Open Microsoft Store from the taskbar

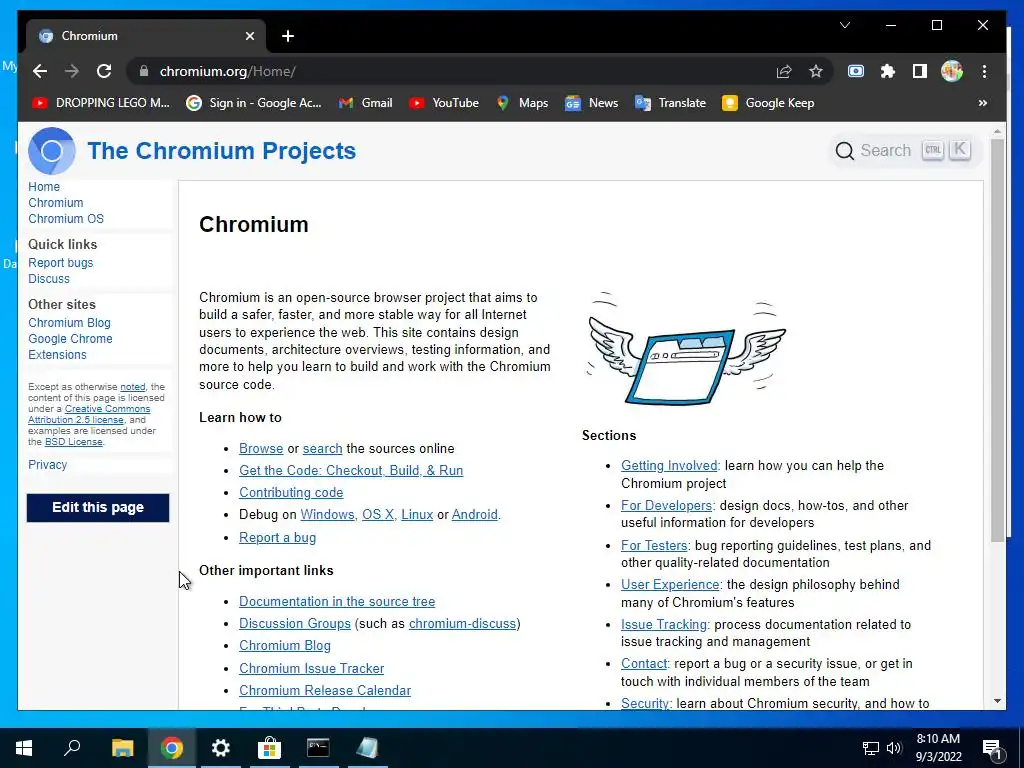coord(269,748)
